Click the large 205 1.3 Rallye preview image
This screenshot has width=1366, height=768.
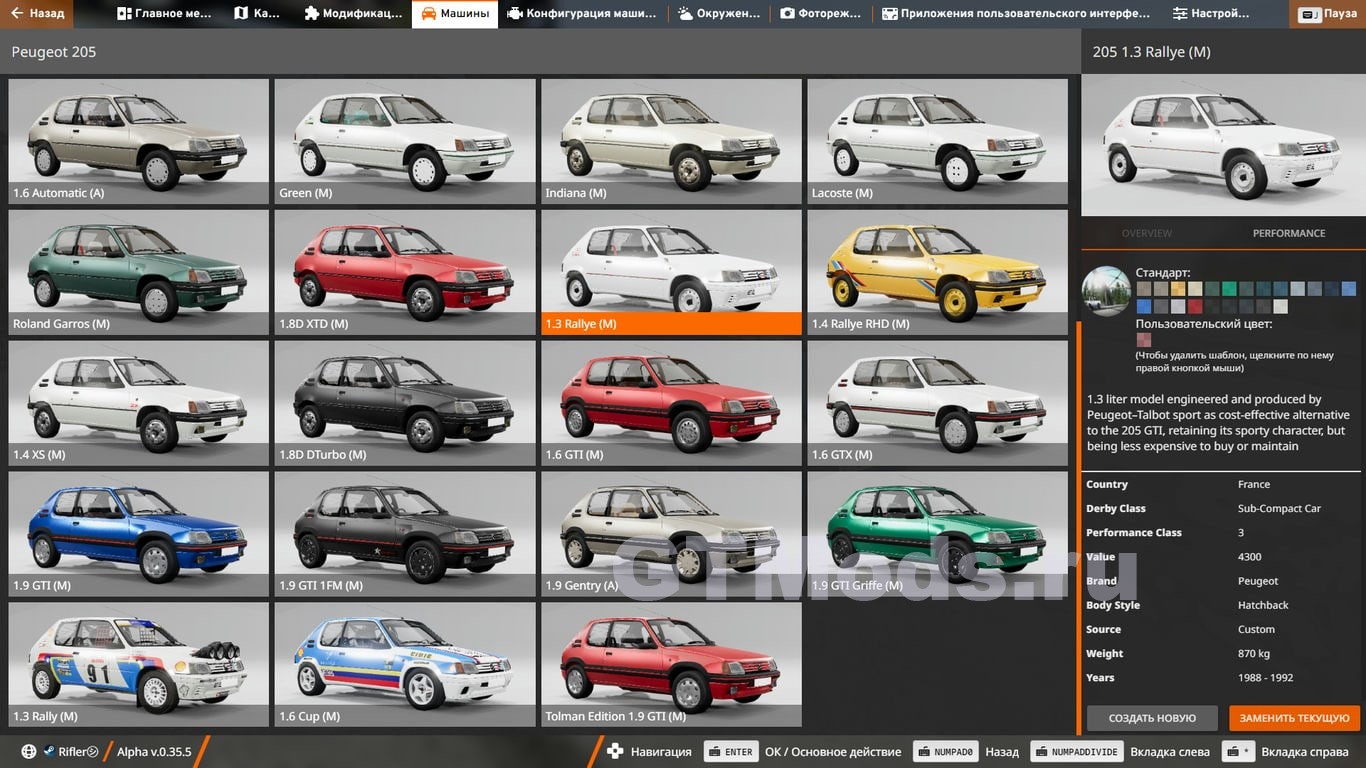(1223, 145)
